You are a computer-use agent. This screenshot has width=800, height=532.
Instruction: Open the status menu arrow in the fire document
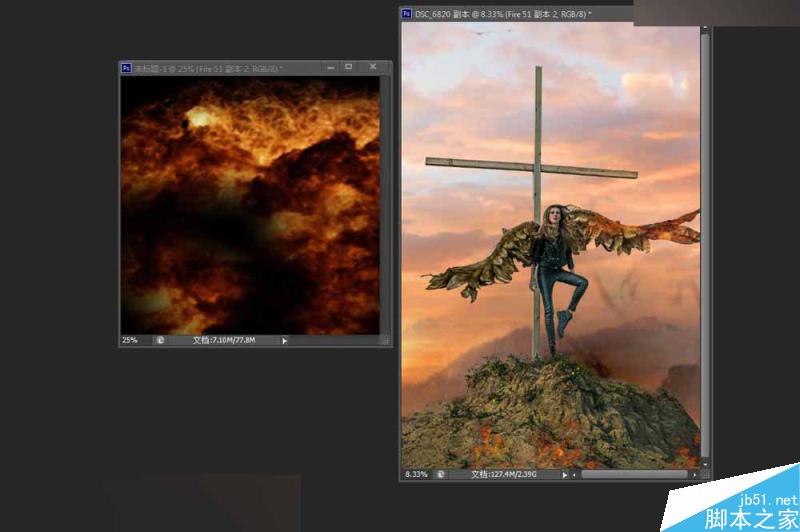coord(285,341)
